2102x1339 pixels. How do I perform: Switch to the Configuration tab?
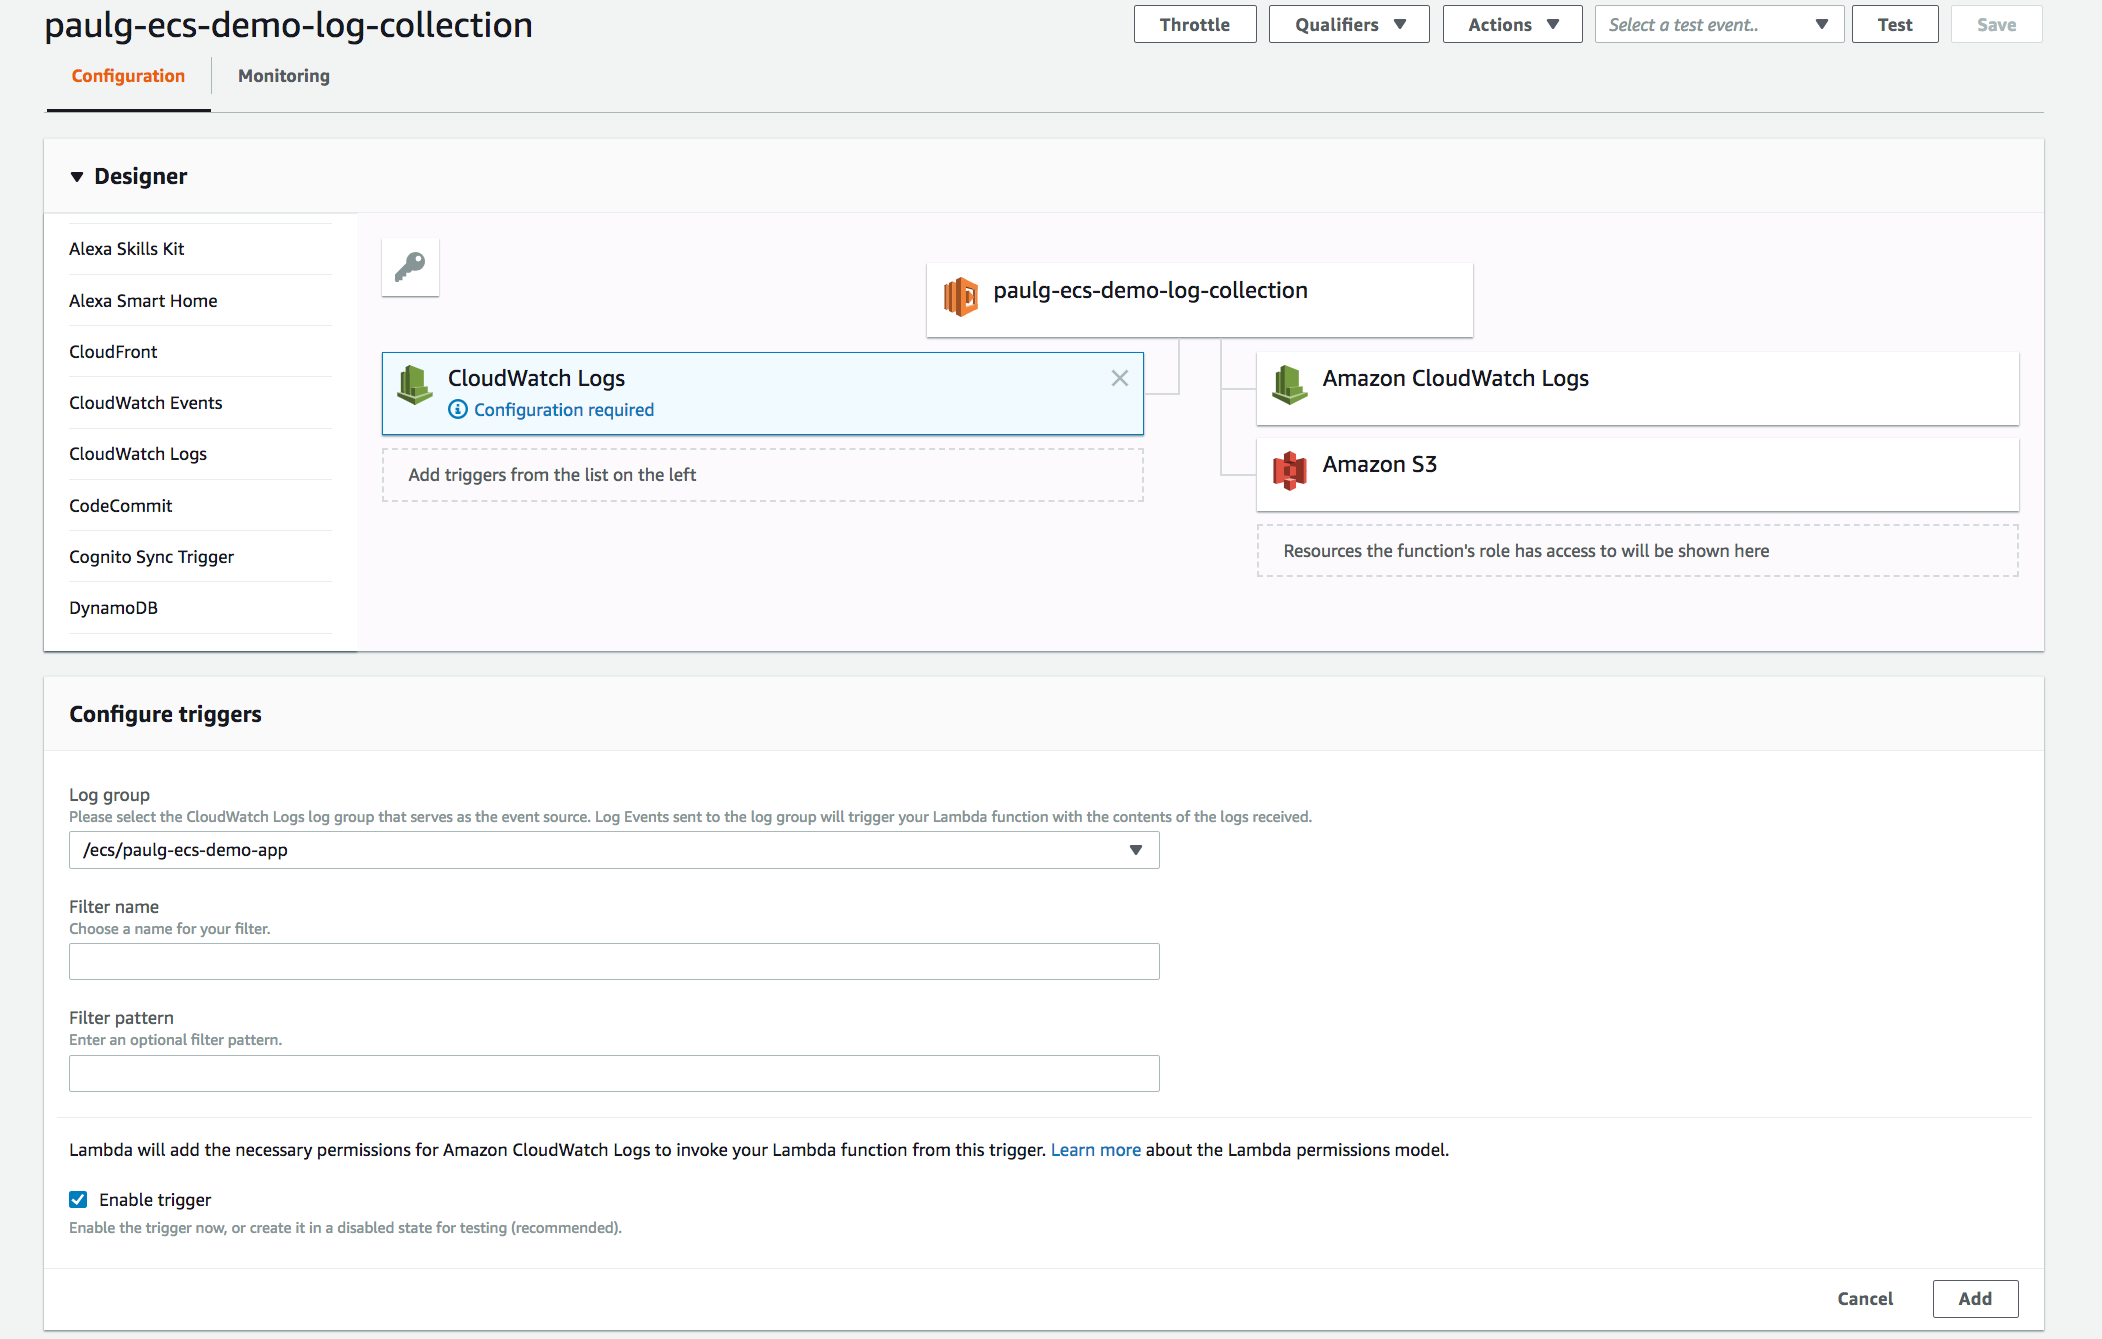coord(127,75)
